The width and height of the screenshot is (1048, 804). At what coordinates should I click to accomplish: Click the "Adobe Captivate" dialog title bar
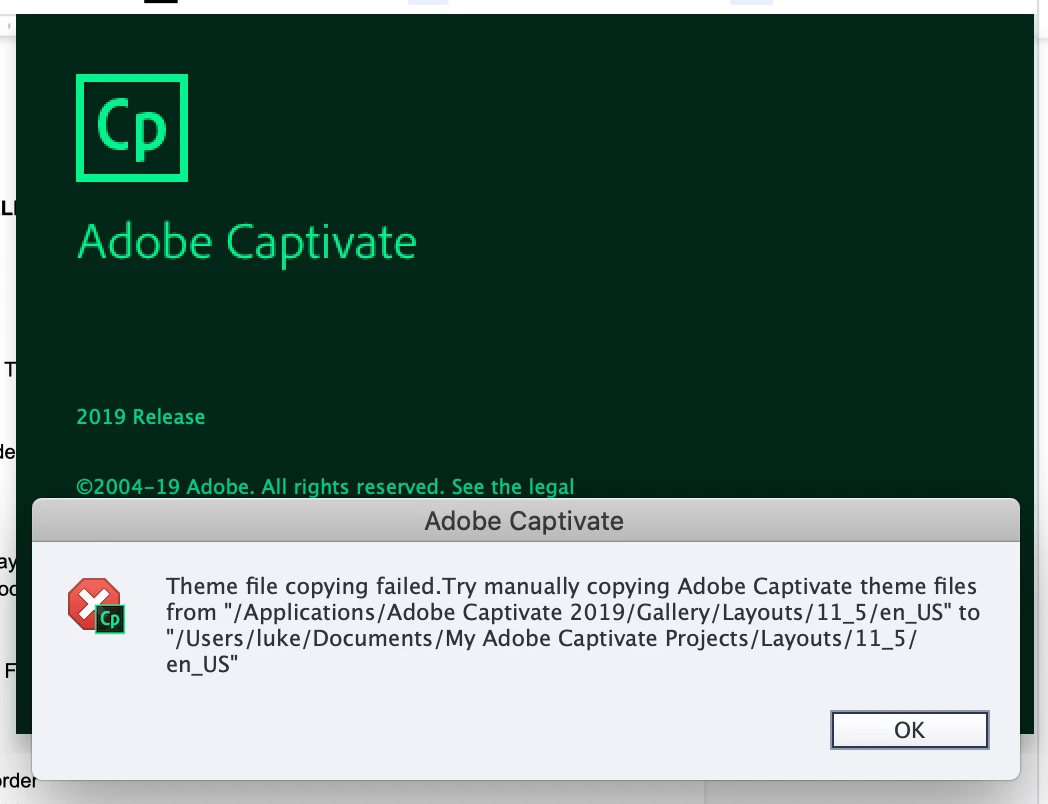click(x=525, y=521)
